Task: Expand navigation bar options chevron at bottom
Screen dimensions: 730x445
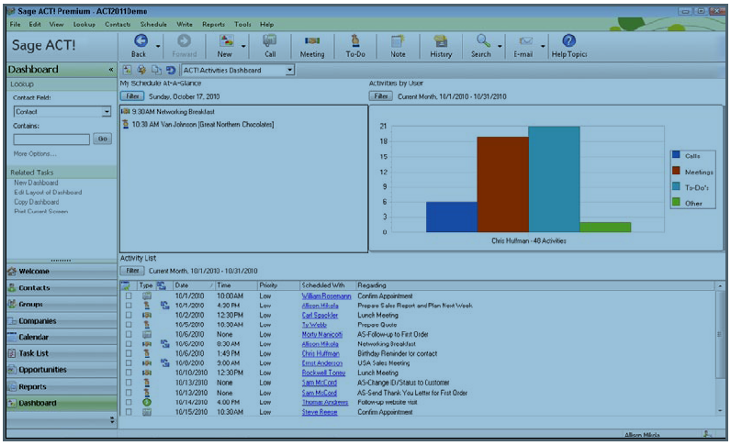Action: (112, 420)
